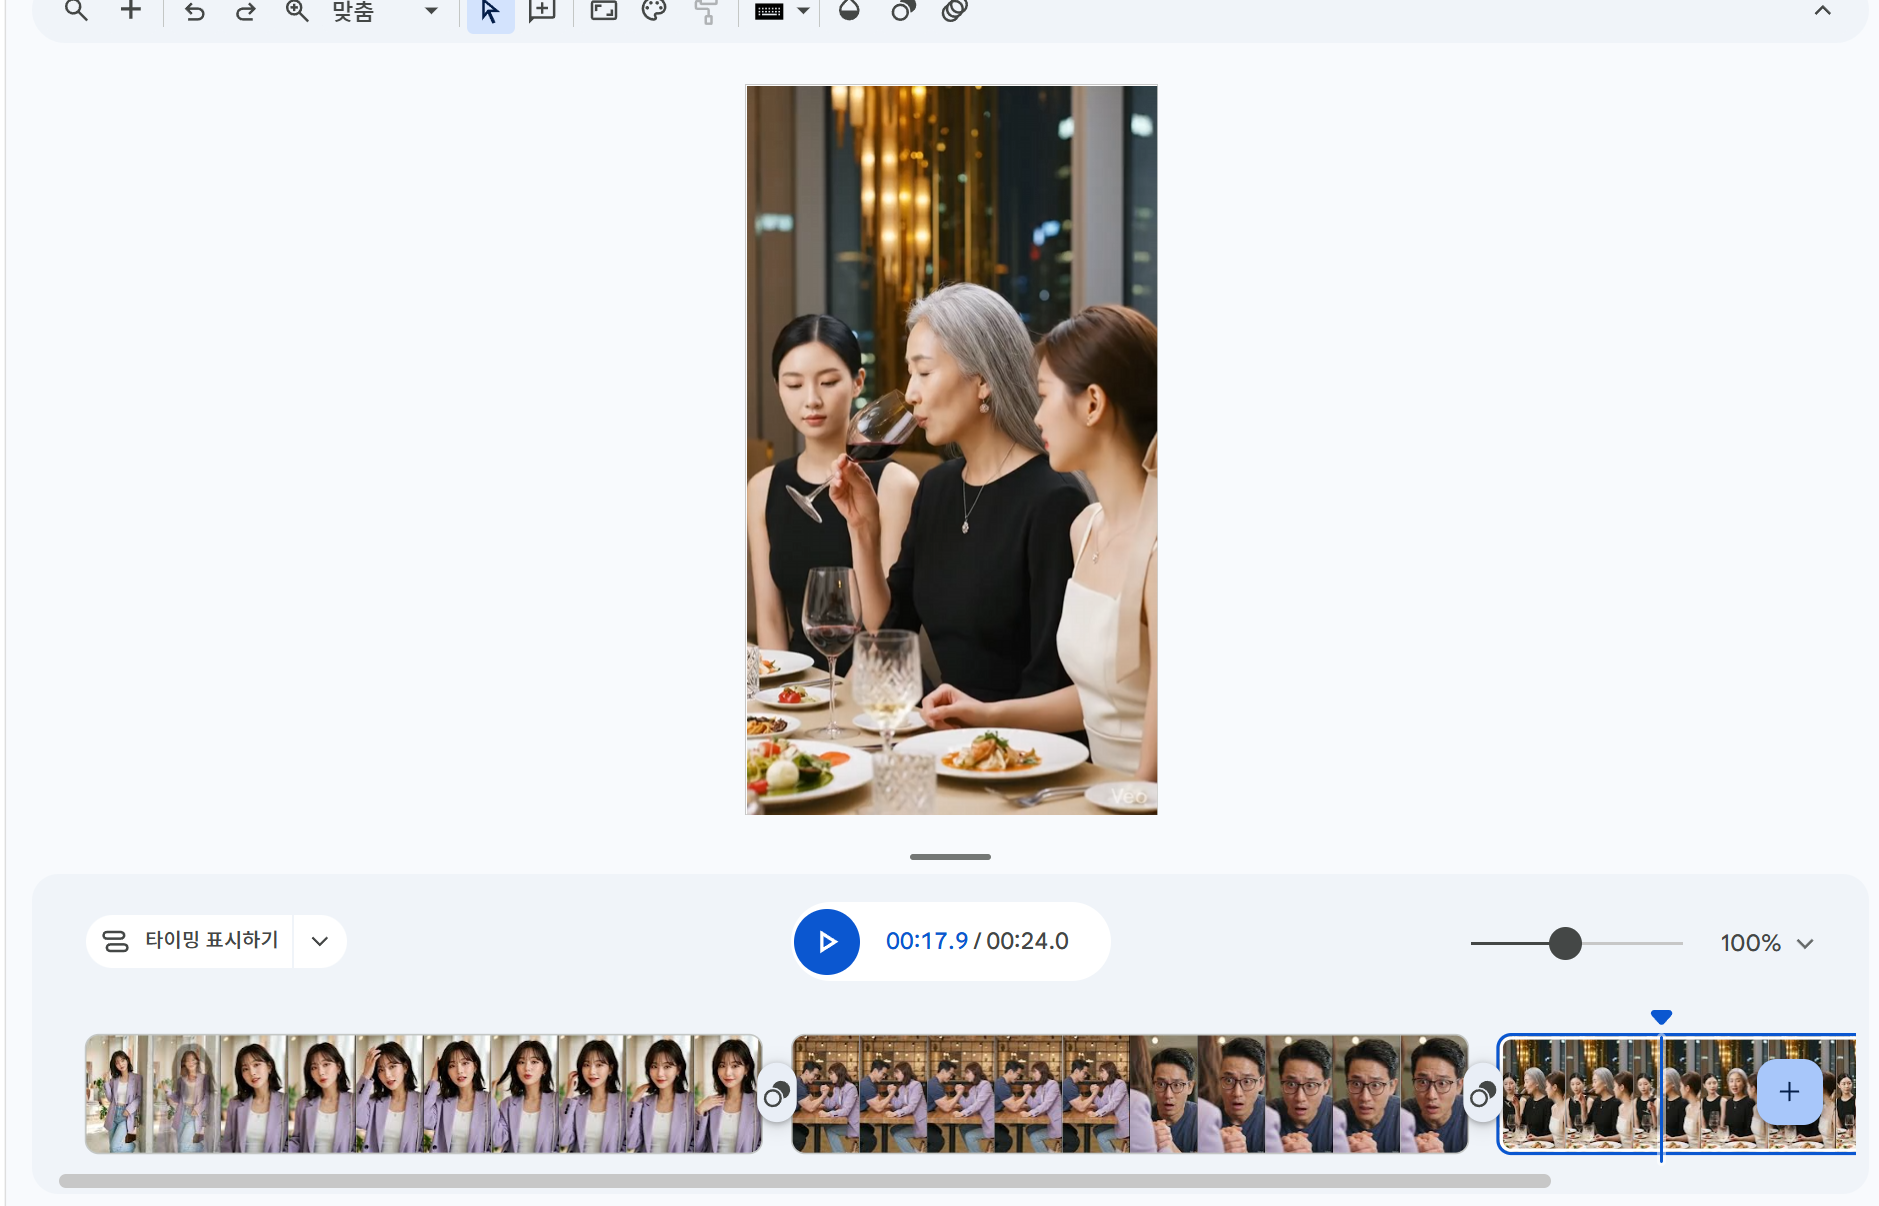Open the search menus magnifier icon

(x=76, y=11)
